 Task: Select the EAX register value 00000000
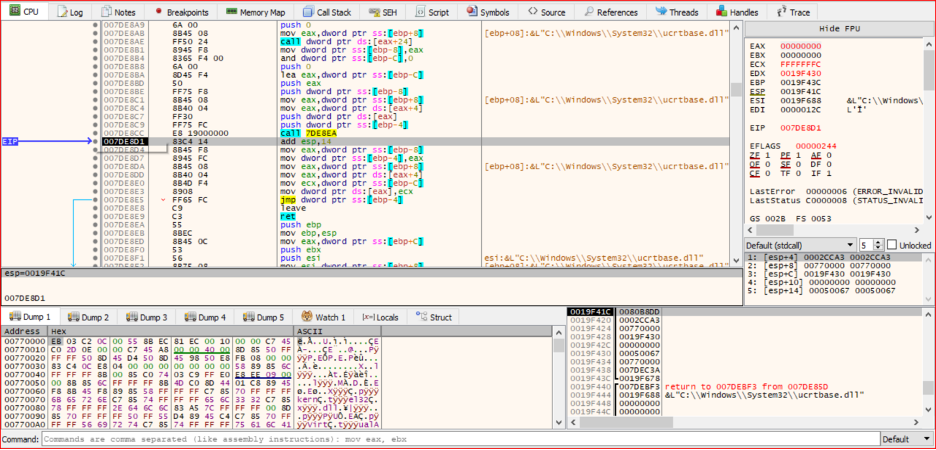(800, 46)
